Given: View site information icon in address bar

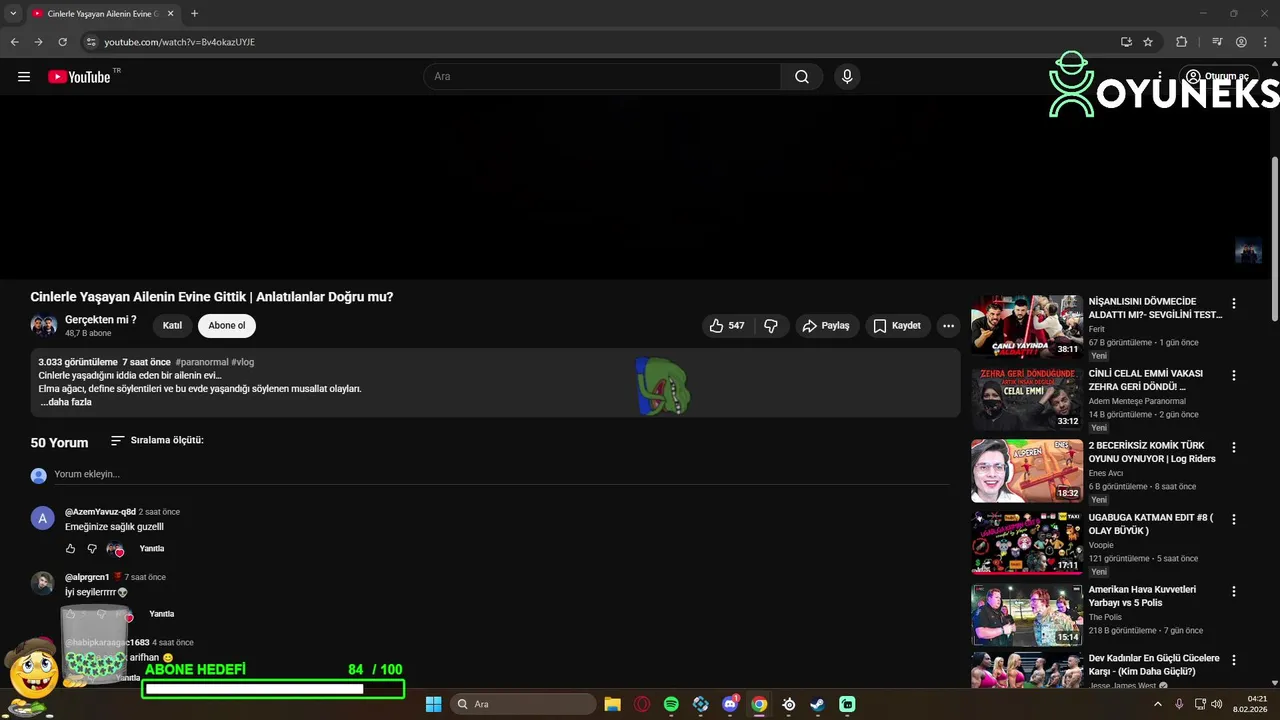Looking at the screenshot, I should tap(90, 42).
